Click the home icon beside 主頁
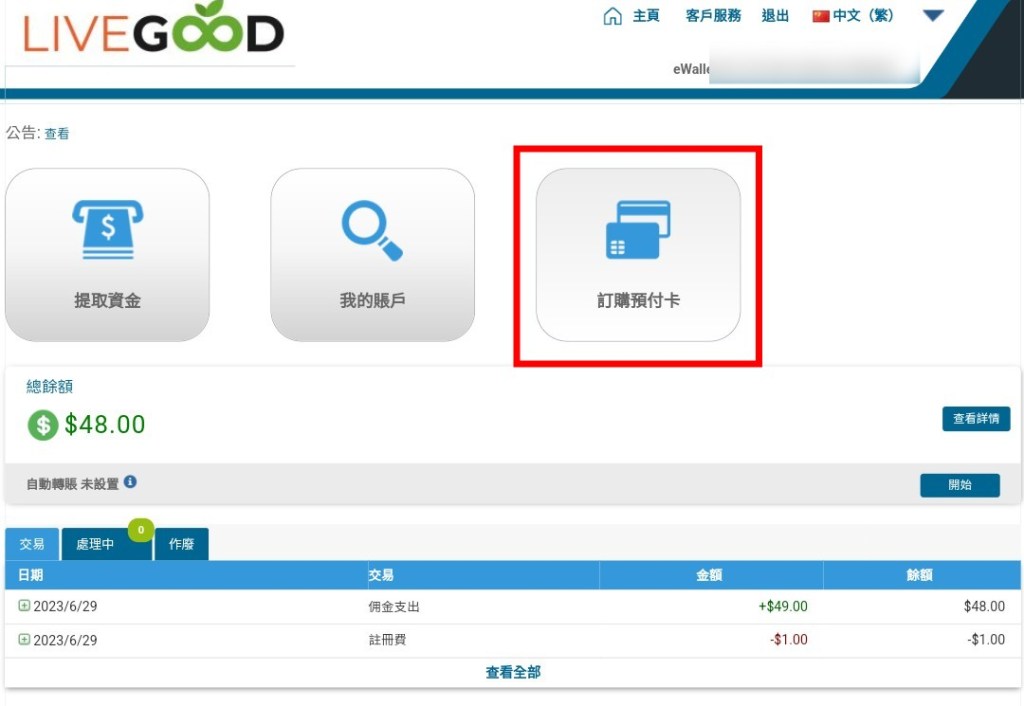The width and height of the screenshot is (1024, 706). [x=612, y=16]
